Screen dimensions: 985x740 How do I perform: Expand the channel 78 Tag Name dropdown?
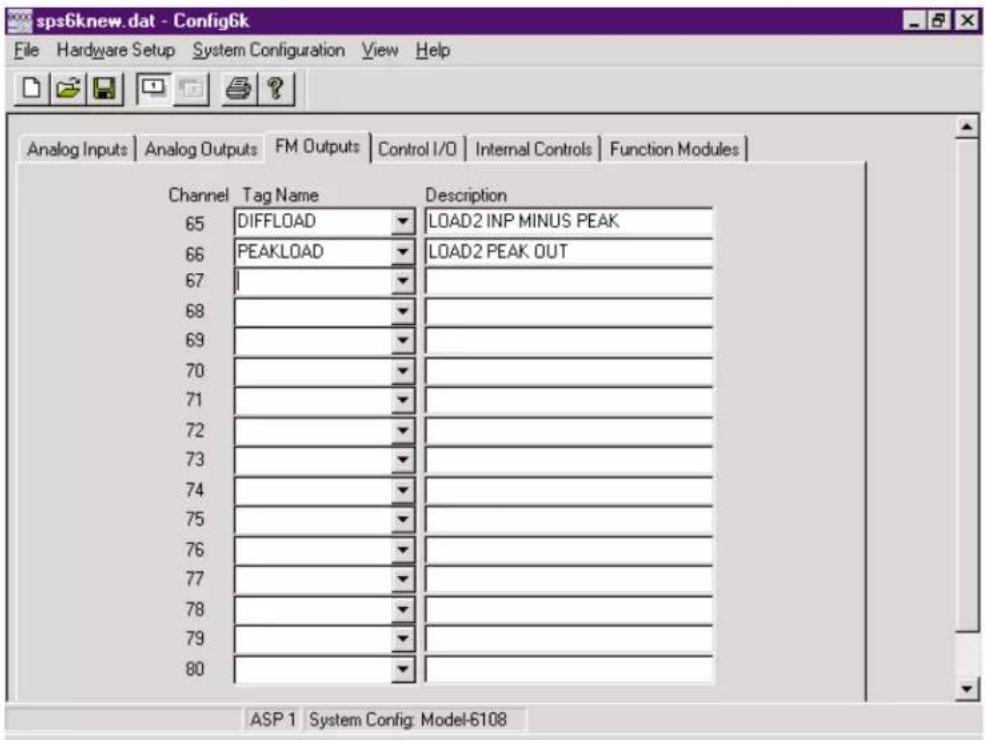pyautogui.click(x=403, y=610)
